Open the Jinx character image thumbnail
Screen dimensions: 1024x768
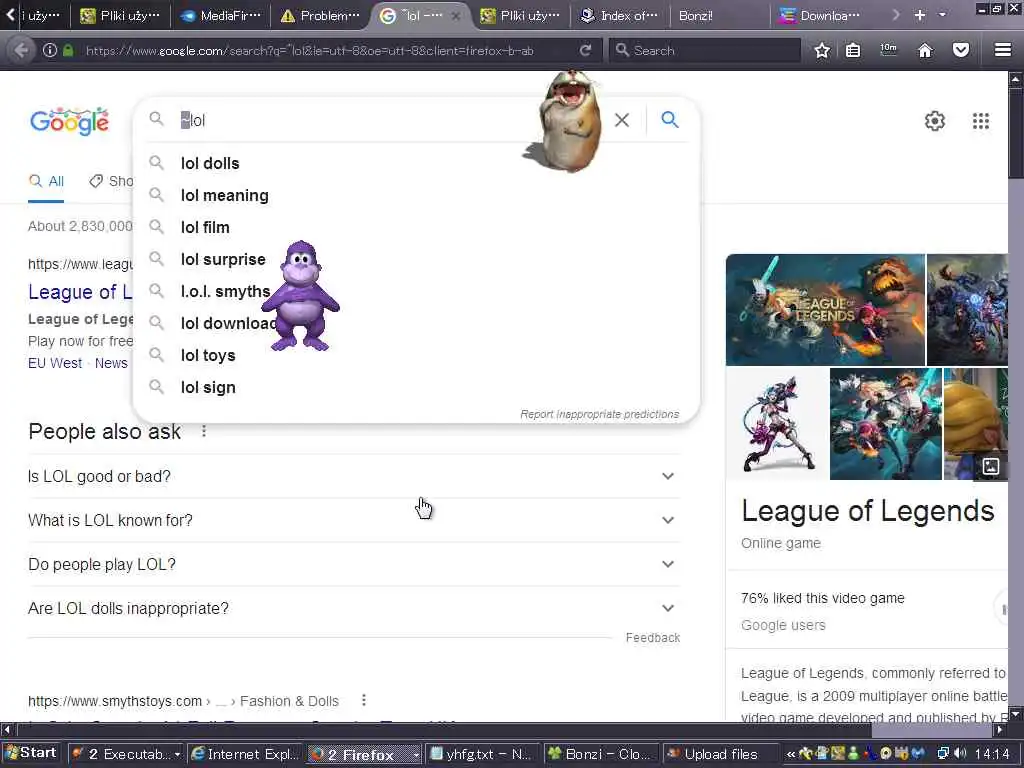(x=777, y=424)
